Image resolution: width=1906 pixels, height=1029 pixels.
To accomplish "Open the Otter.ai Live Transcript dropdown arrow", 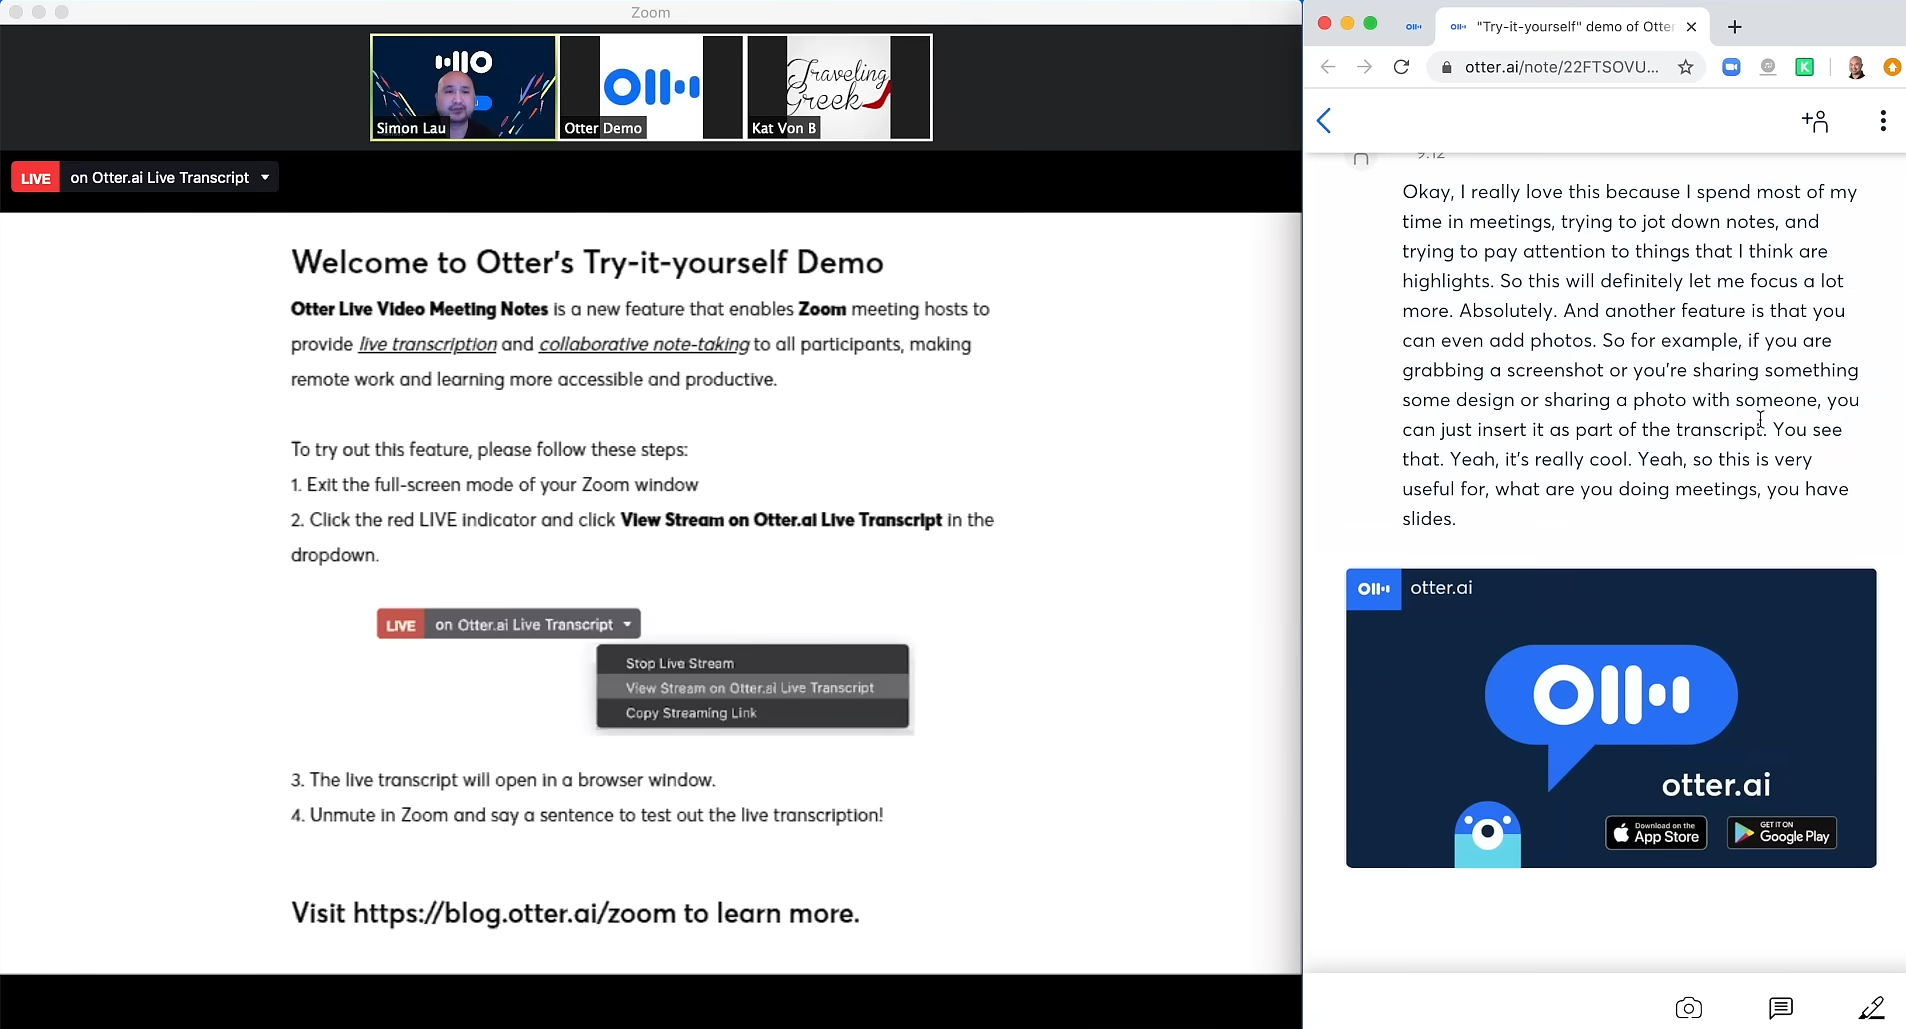I will tap(265, 178).
